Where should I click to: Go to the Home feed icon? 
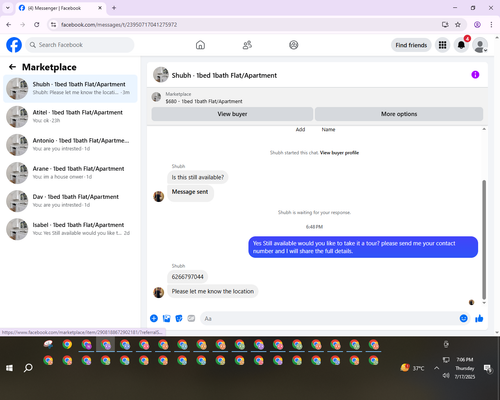tap(200, 45)
